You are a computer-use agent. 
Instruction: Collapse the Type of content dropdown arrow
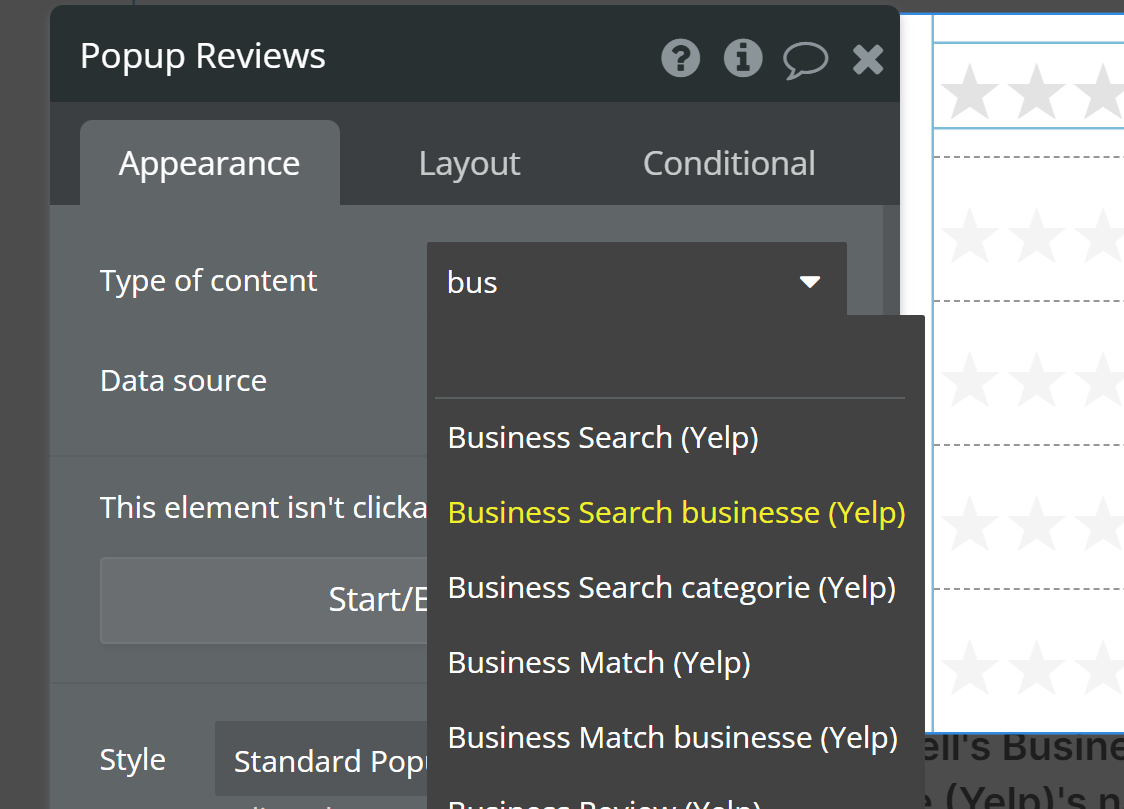pos(810,282)
